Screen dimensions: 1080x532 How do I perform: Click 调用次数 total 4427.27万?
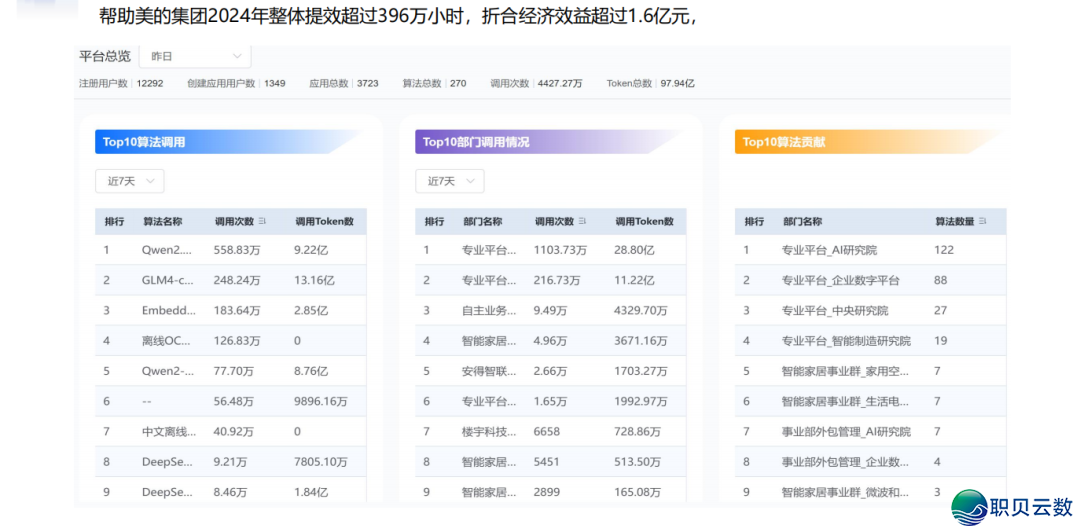point(558,83)
